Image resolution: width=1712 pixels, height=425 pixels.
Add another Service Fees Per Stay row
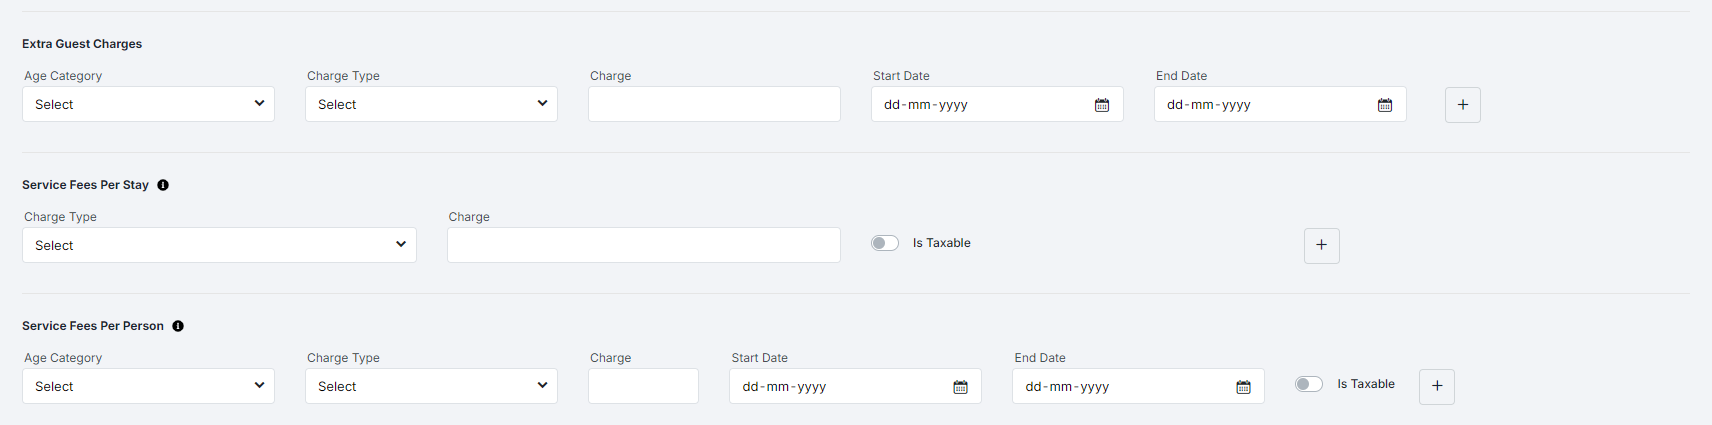tap(1321, 246)
